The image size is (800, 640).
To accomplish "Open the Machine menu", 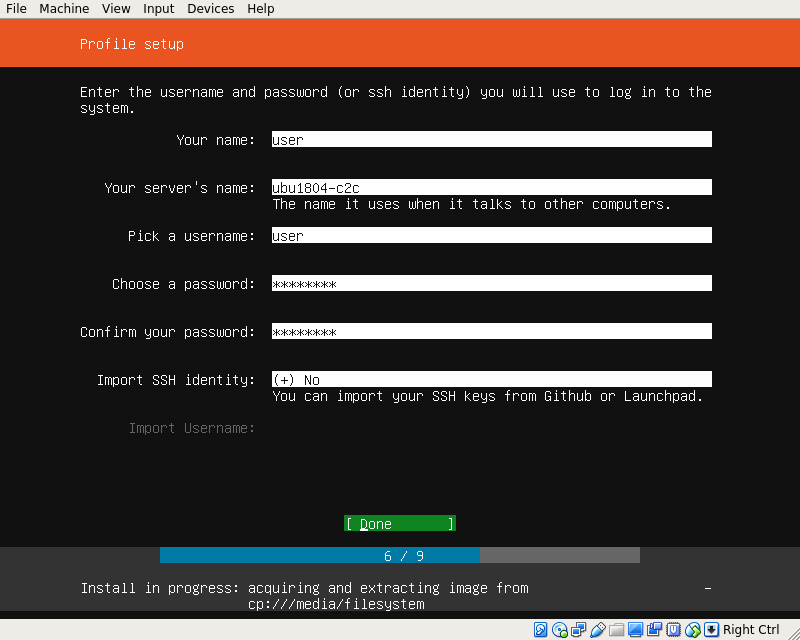I will coord(64,9).
